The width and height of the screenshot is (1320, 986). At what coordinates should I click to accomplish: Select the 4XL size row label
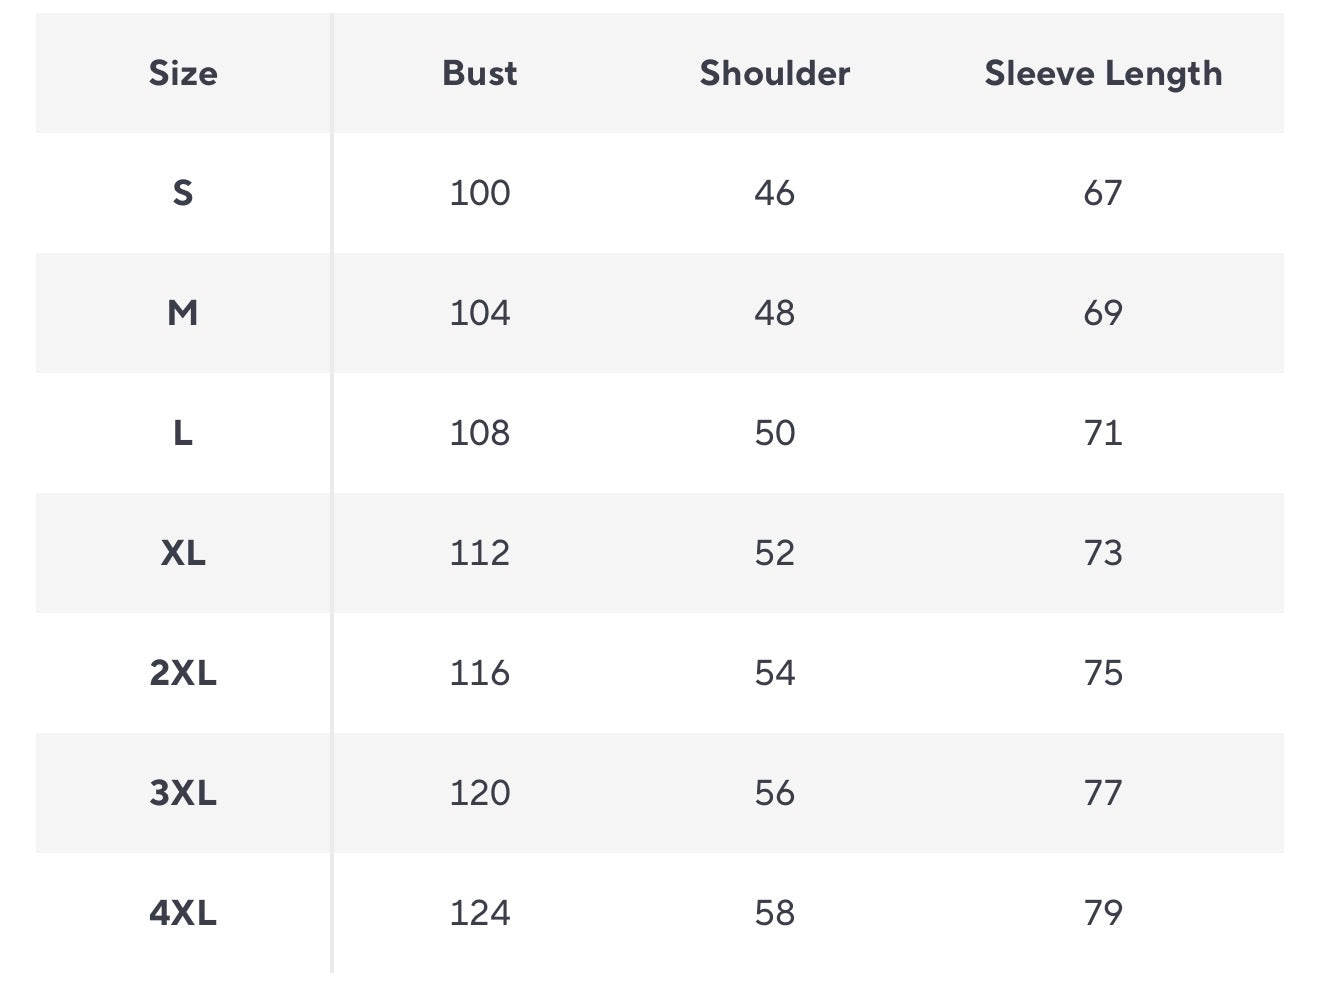click(x=183, y=913)
